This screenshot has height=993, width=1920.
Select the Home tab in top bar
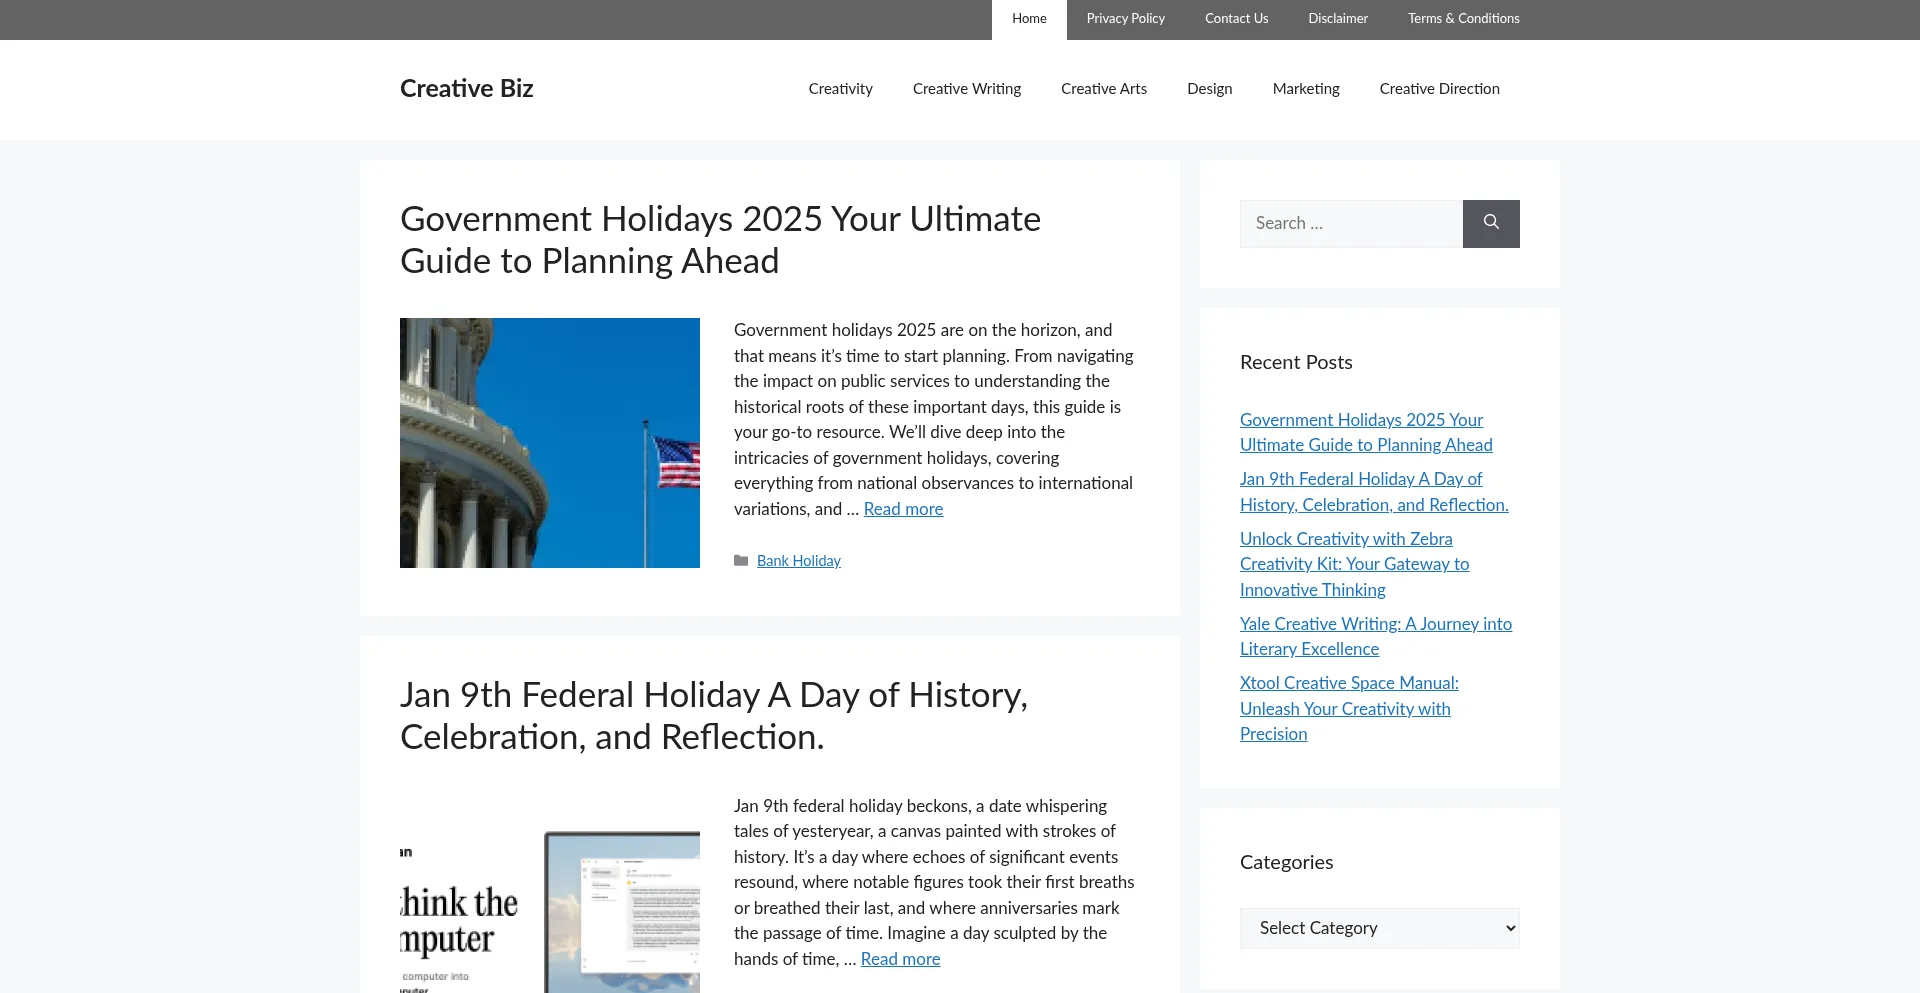(x=1029, y=19)
